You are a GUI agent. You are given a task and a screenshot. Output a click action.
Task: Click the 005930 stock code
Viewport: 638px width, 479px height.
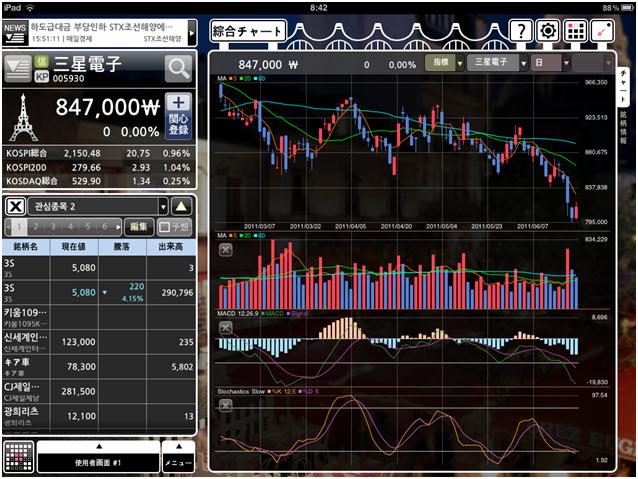click(x=68, y=78)
